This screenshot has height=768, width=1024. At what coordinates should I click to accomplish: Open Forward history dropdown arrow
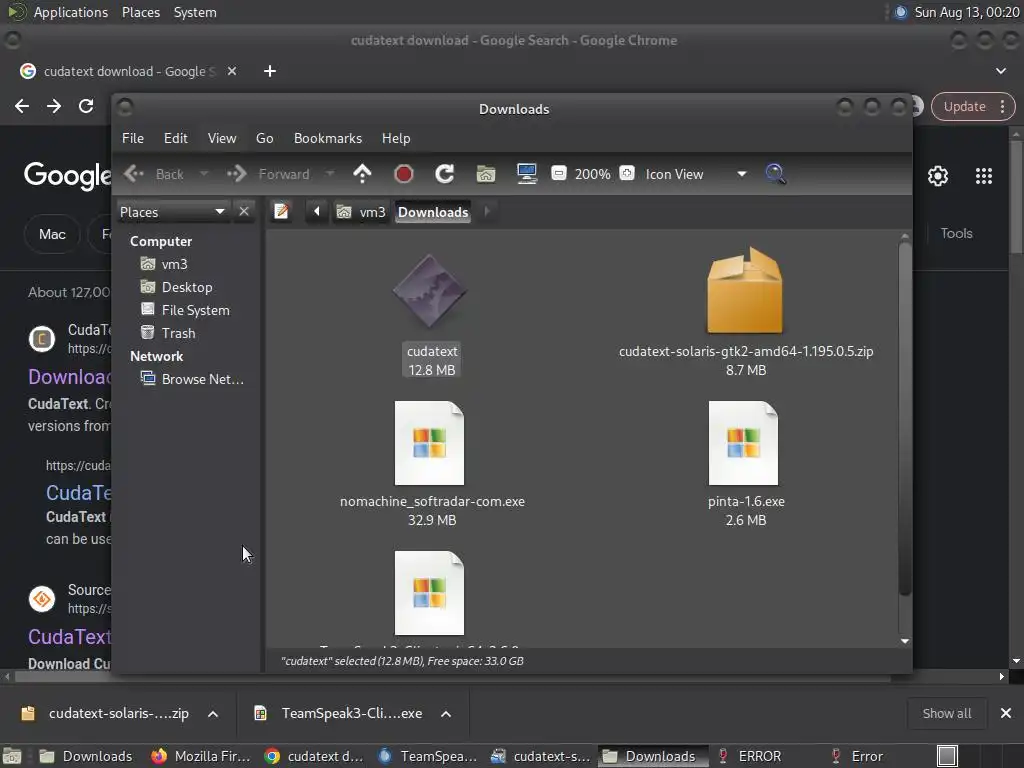[330, 174]
